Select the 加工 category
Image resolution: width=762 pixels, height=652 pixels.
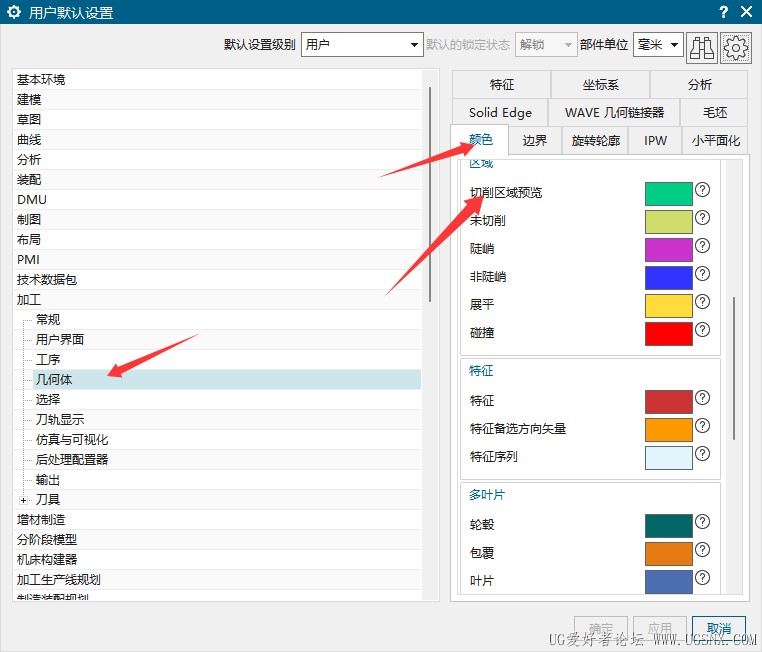pyautogui.click(x=217, y=300)
